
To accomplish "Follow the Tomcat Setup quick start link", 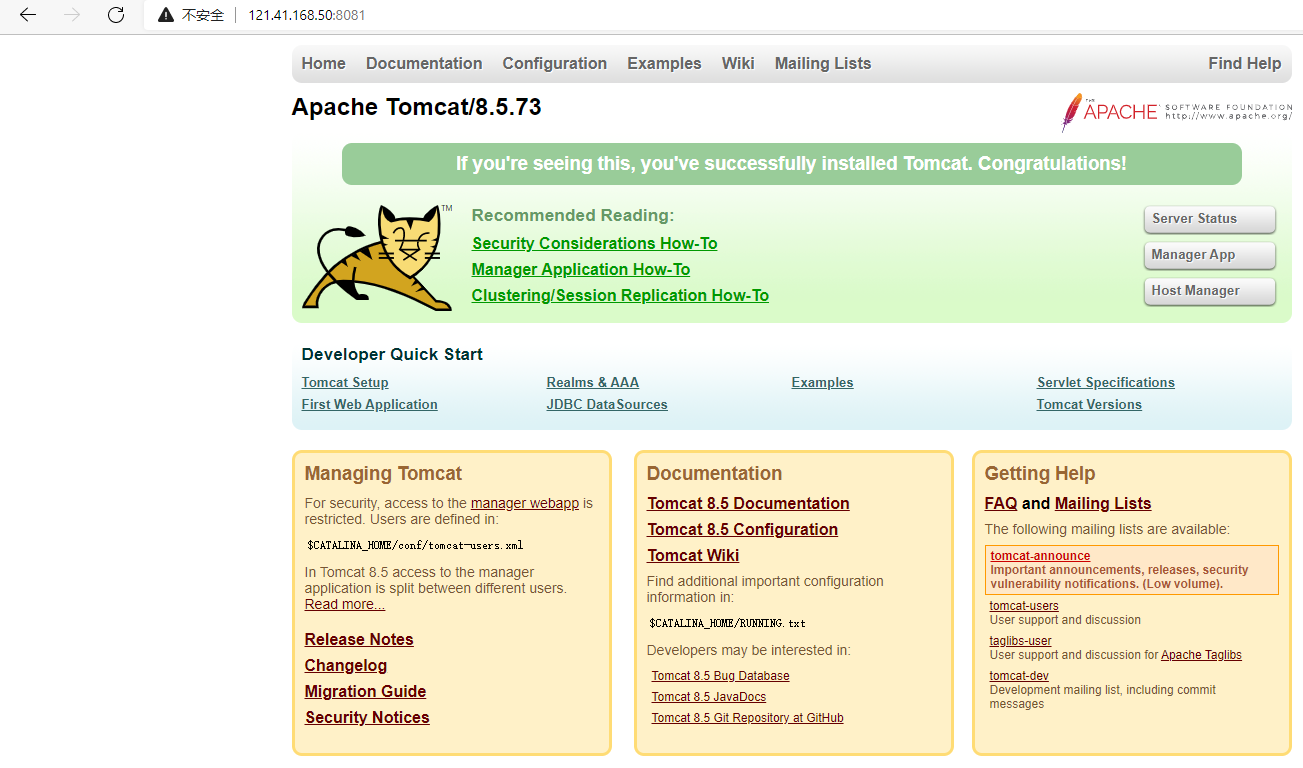I will (x=345, y=383).
